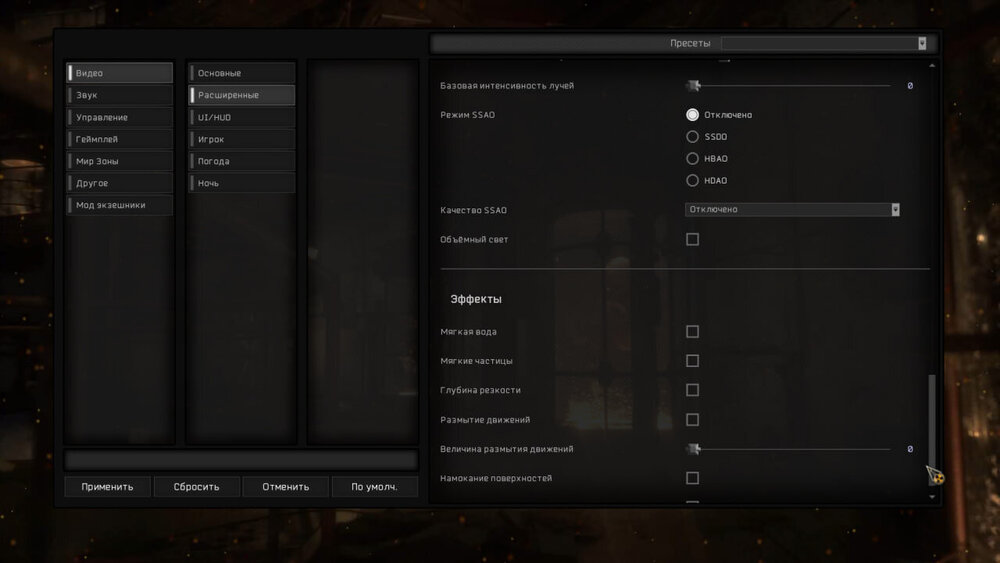
Task: Click the Отменить button
Action: coord(286,486)
